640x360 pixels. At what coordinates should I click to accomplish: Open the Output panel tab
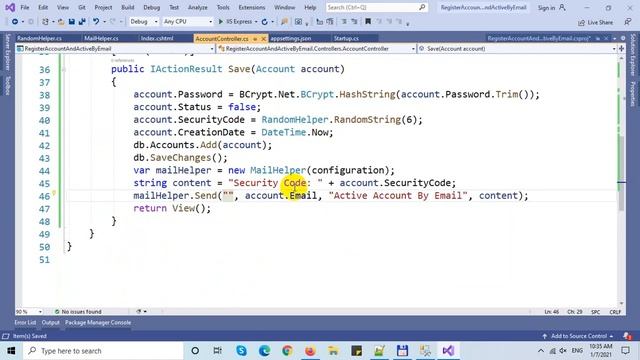(x=51, y=322)
